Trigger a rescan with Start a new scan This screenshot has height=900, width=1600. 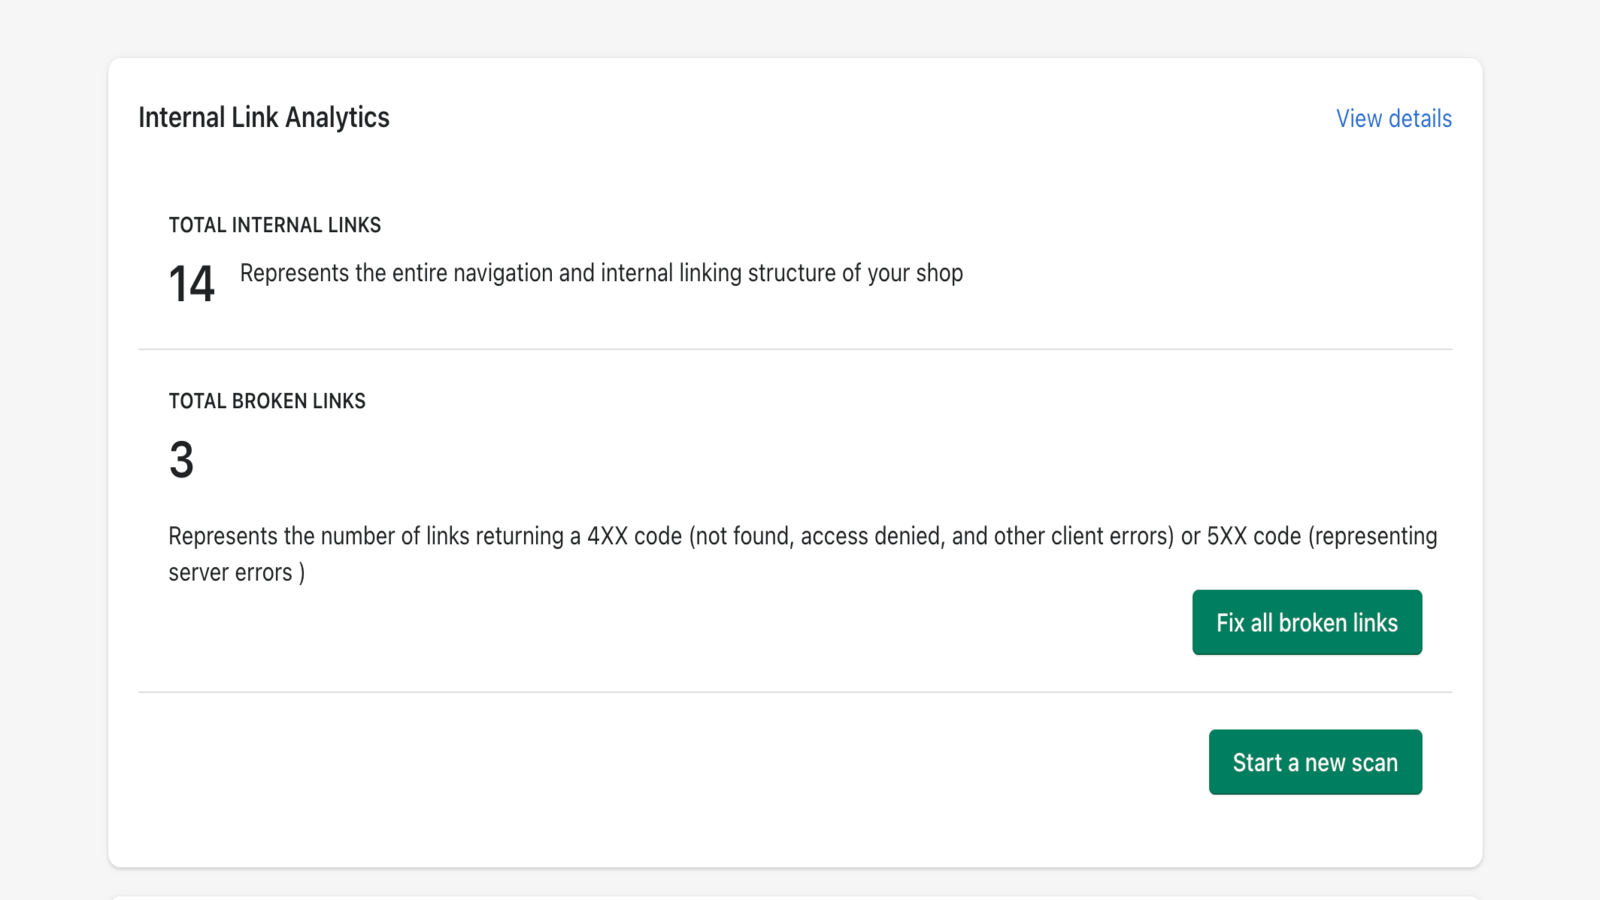point(1315,762)
